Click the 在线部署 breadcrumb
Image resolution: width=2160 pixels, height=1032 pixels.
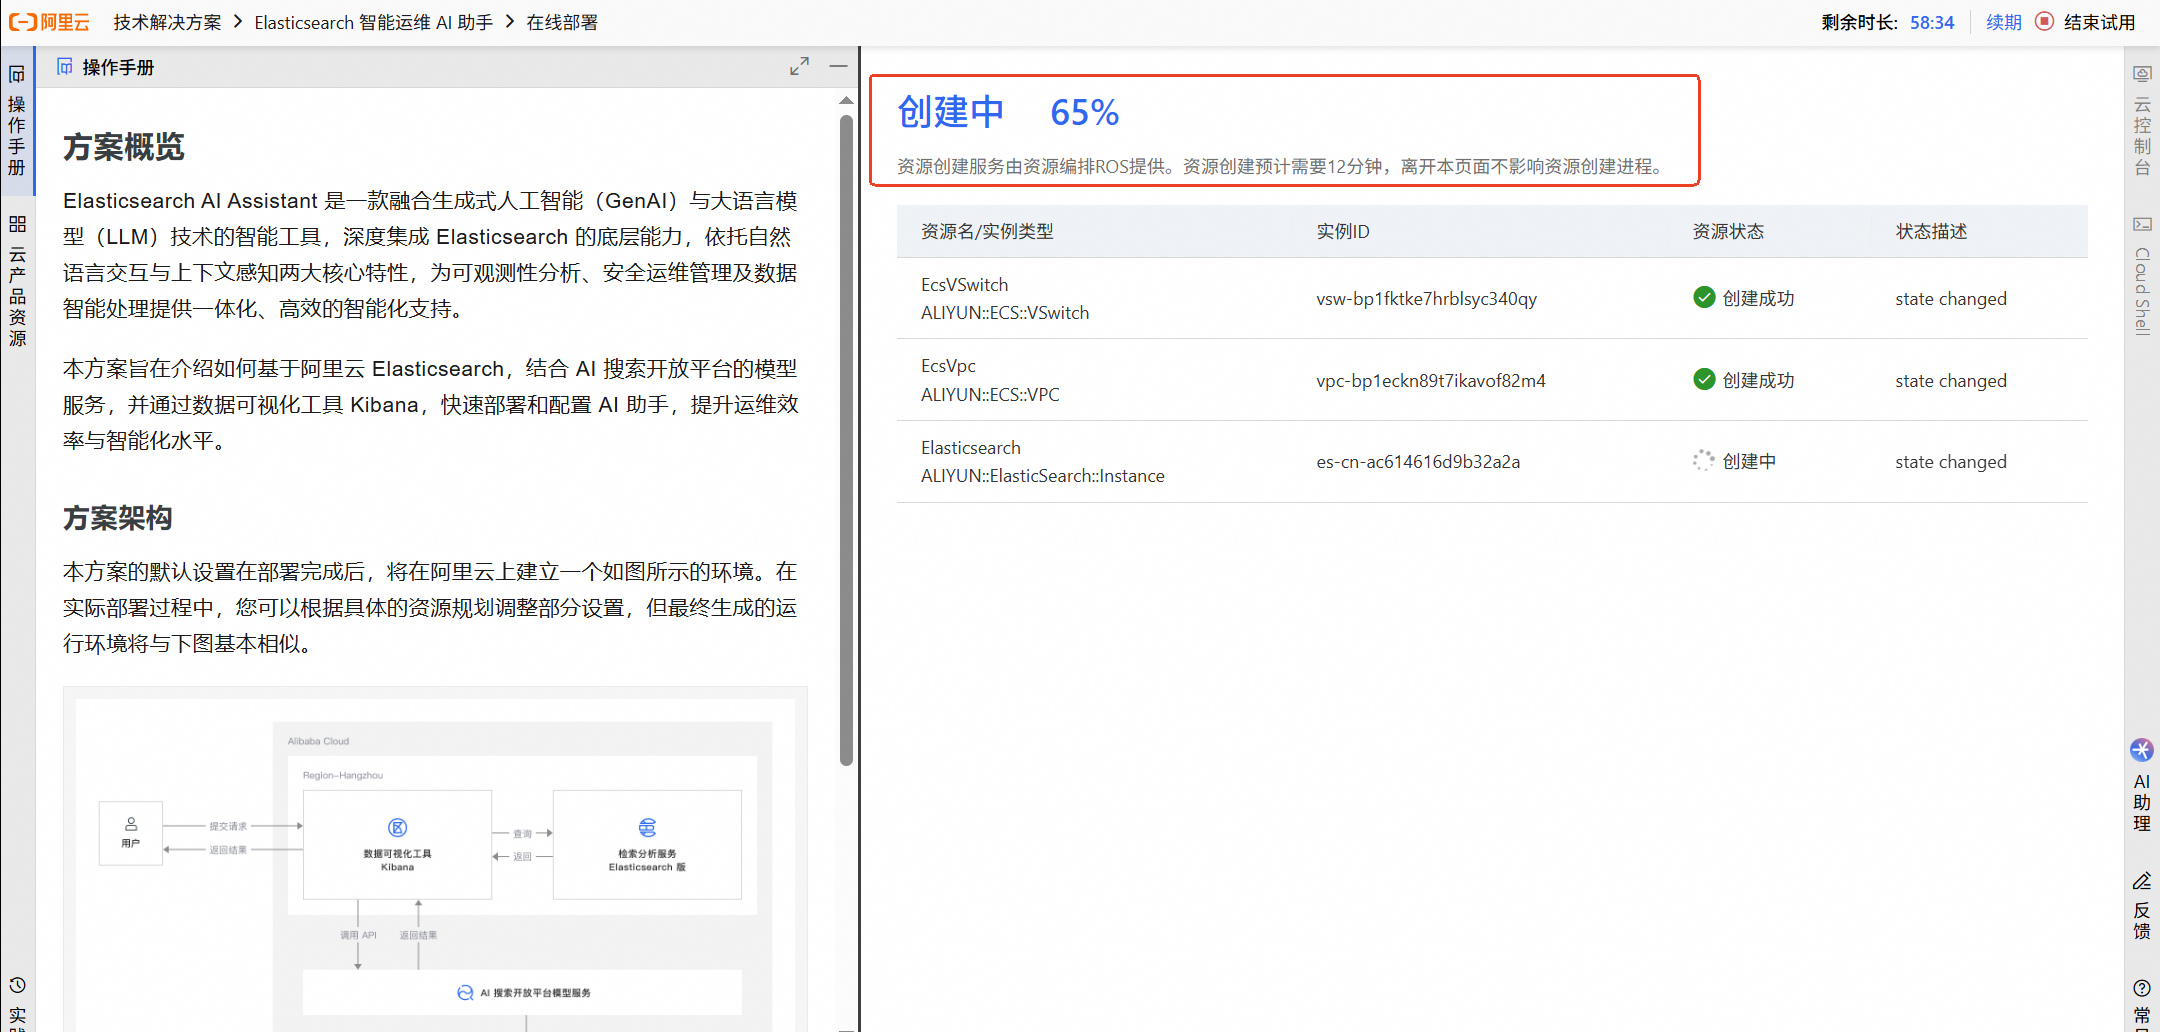click(562, 22)
